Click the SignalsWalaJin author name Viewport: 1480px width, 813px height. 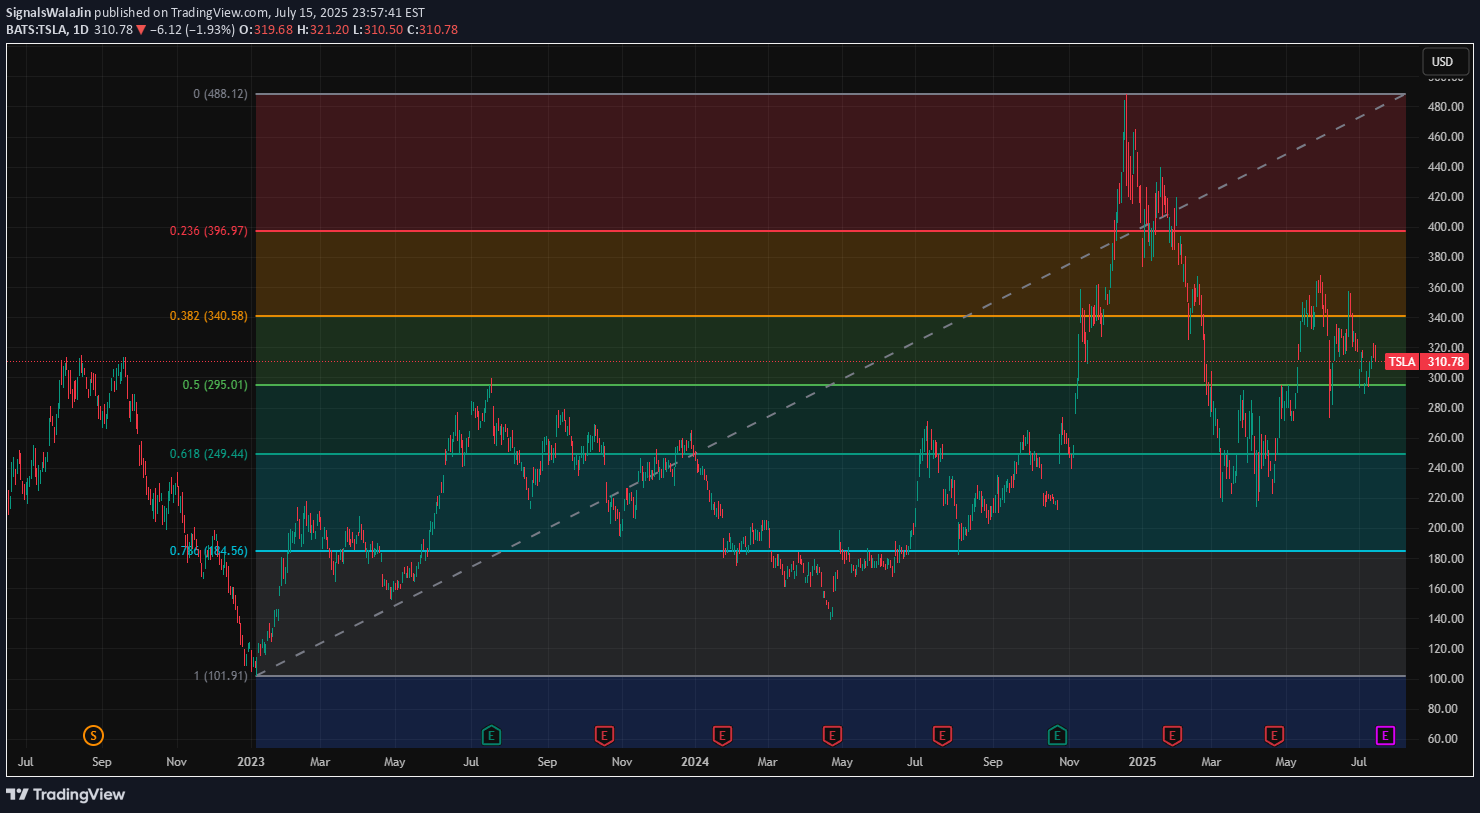(x=48, y=13)
